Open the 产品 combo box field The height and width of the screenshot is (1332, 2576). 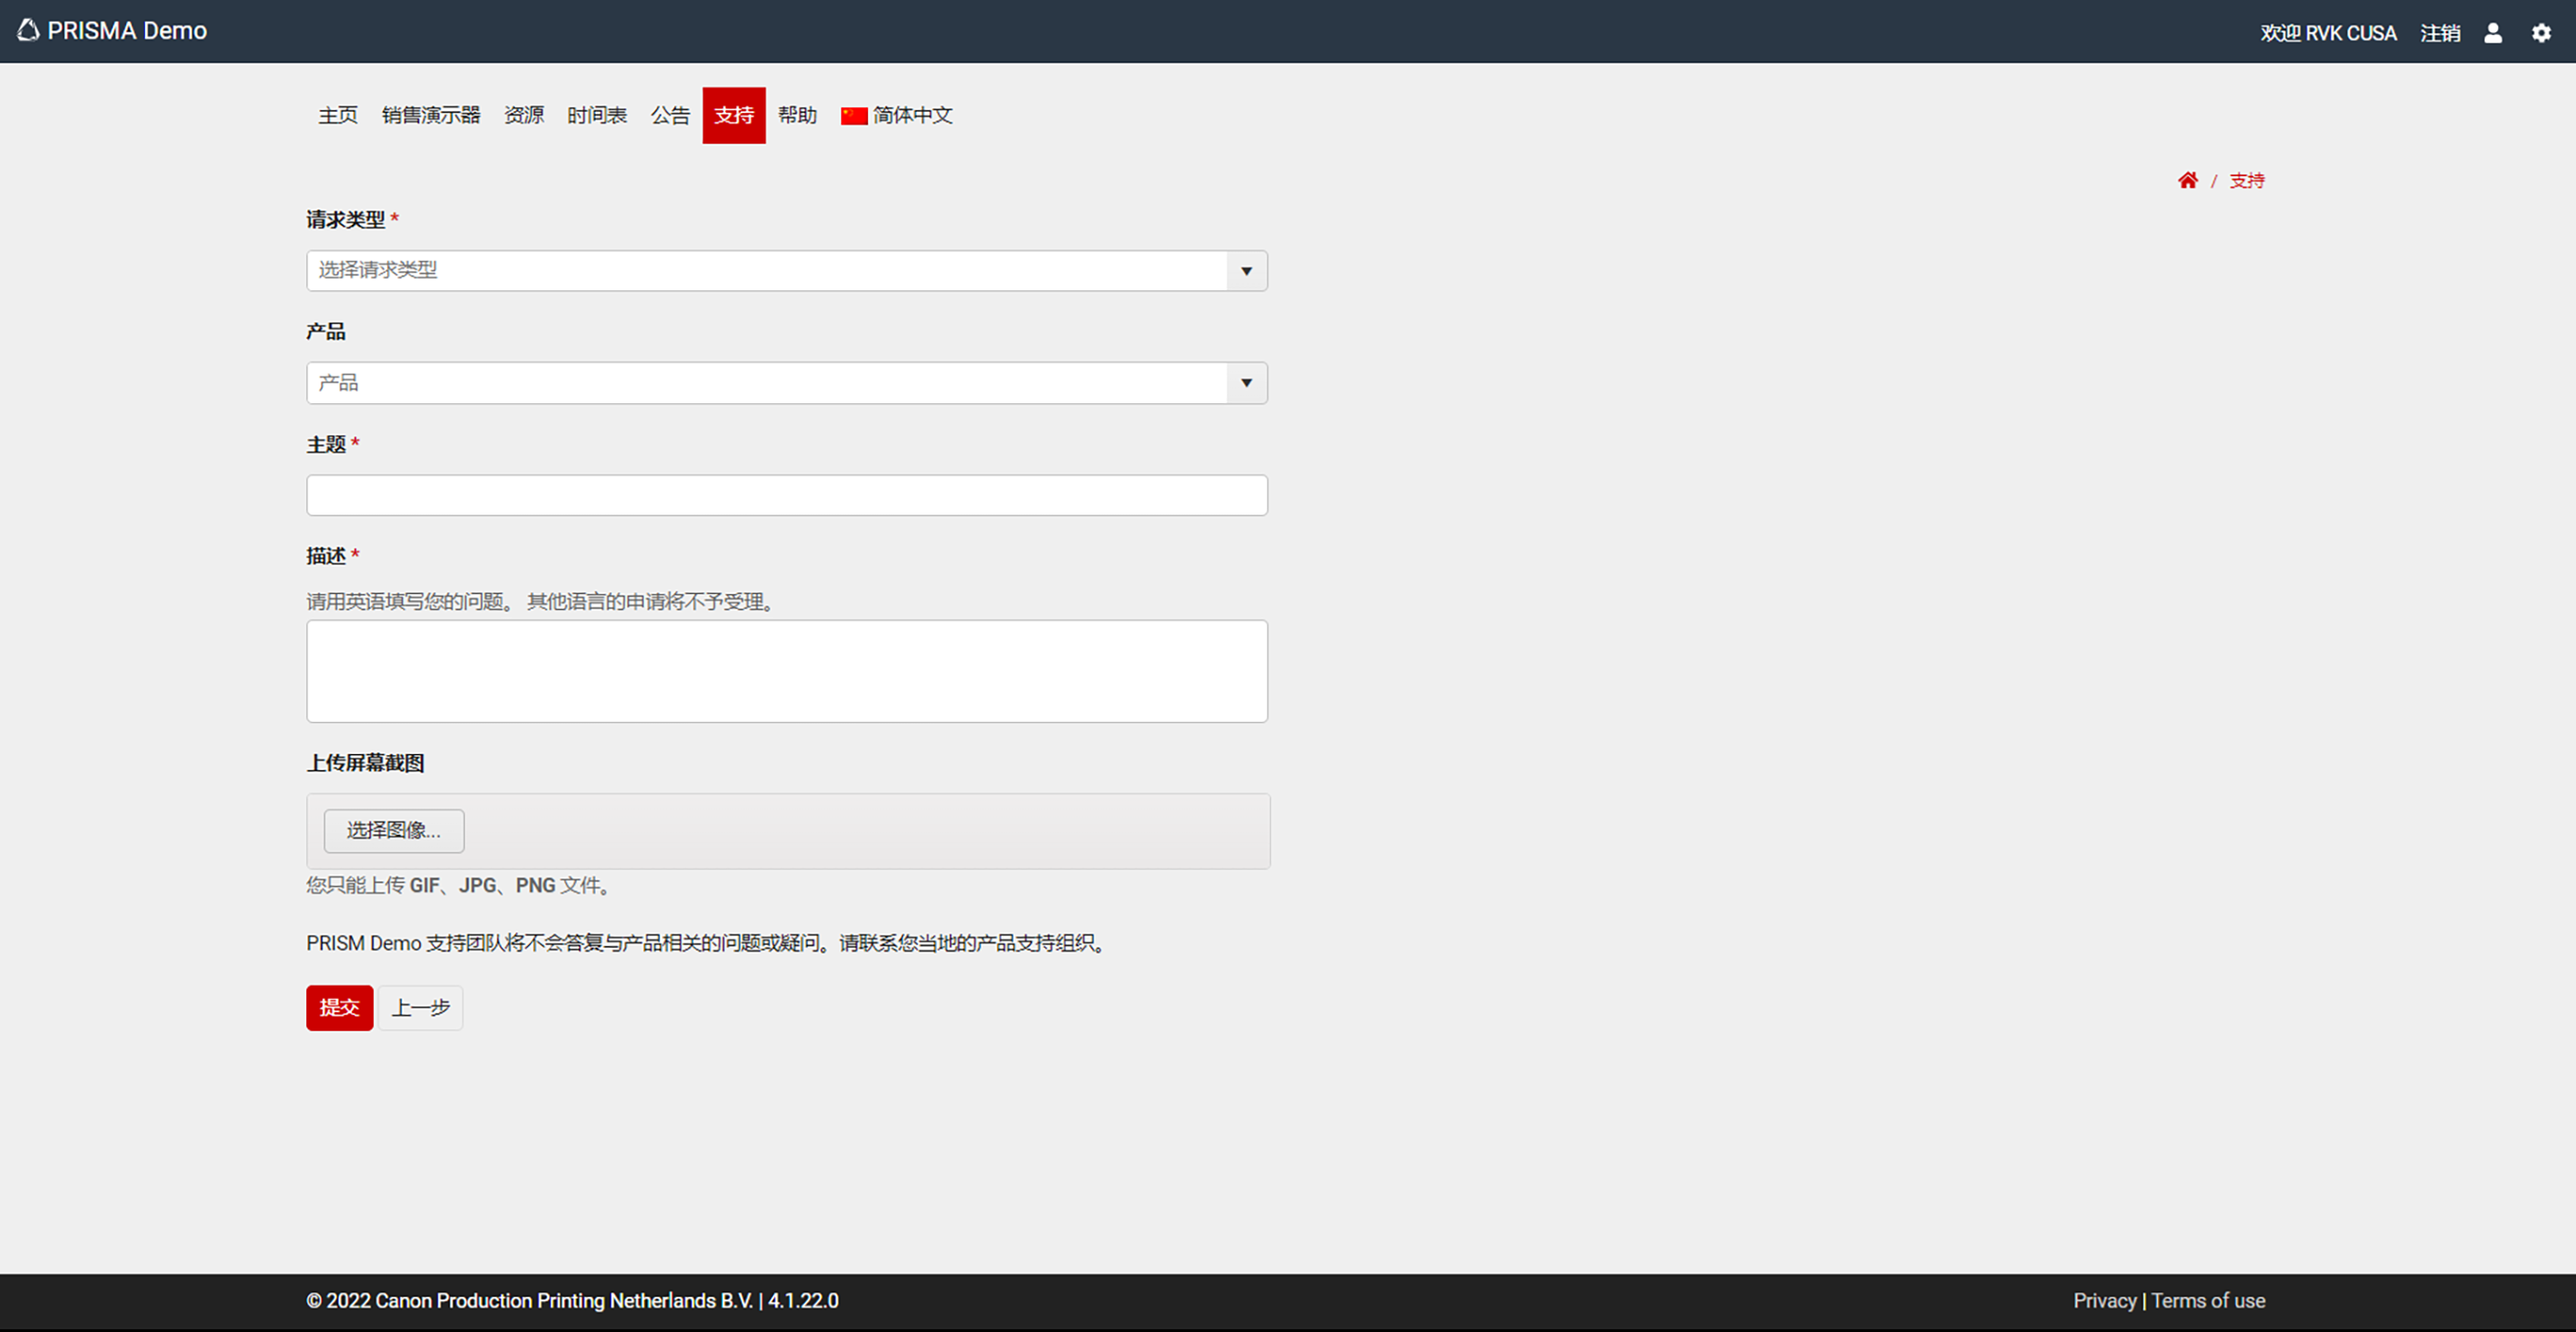786,383
